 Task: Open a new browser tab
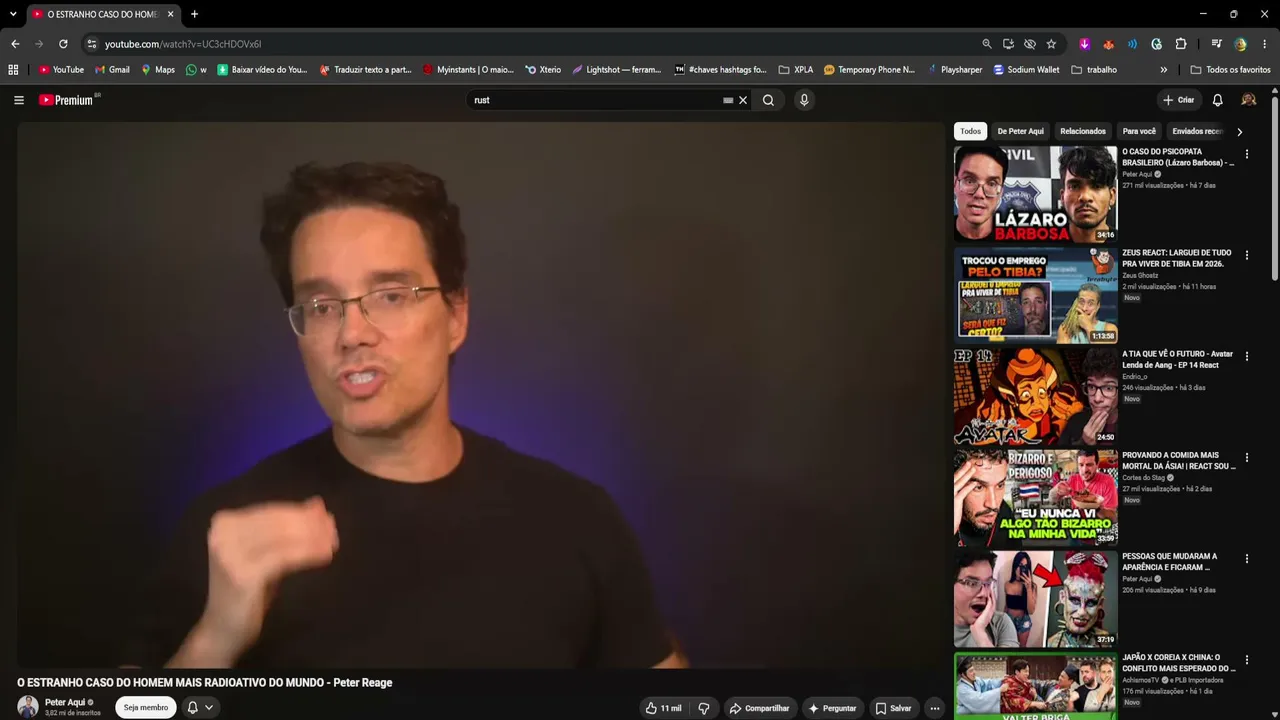click(194, 14)
